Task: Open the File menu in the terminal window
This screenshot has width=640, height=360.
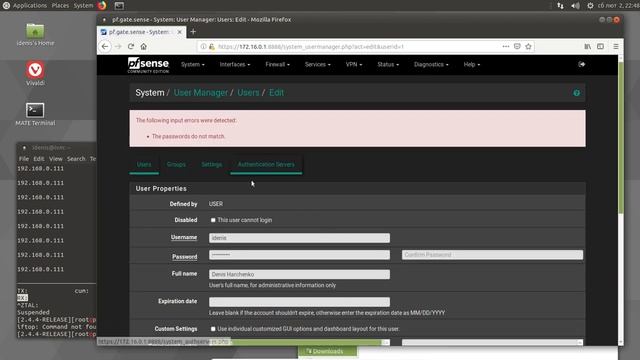Action: tap(24, 159)
